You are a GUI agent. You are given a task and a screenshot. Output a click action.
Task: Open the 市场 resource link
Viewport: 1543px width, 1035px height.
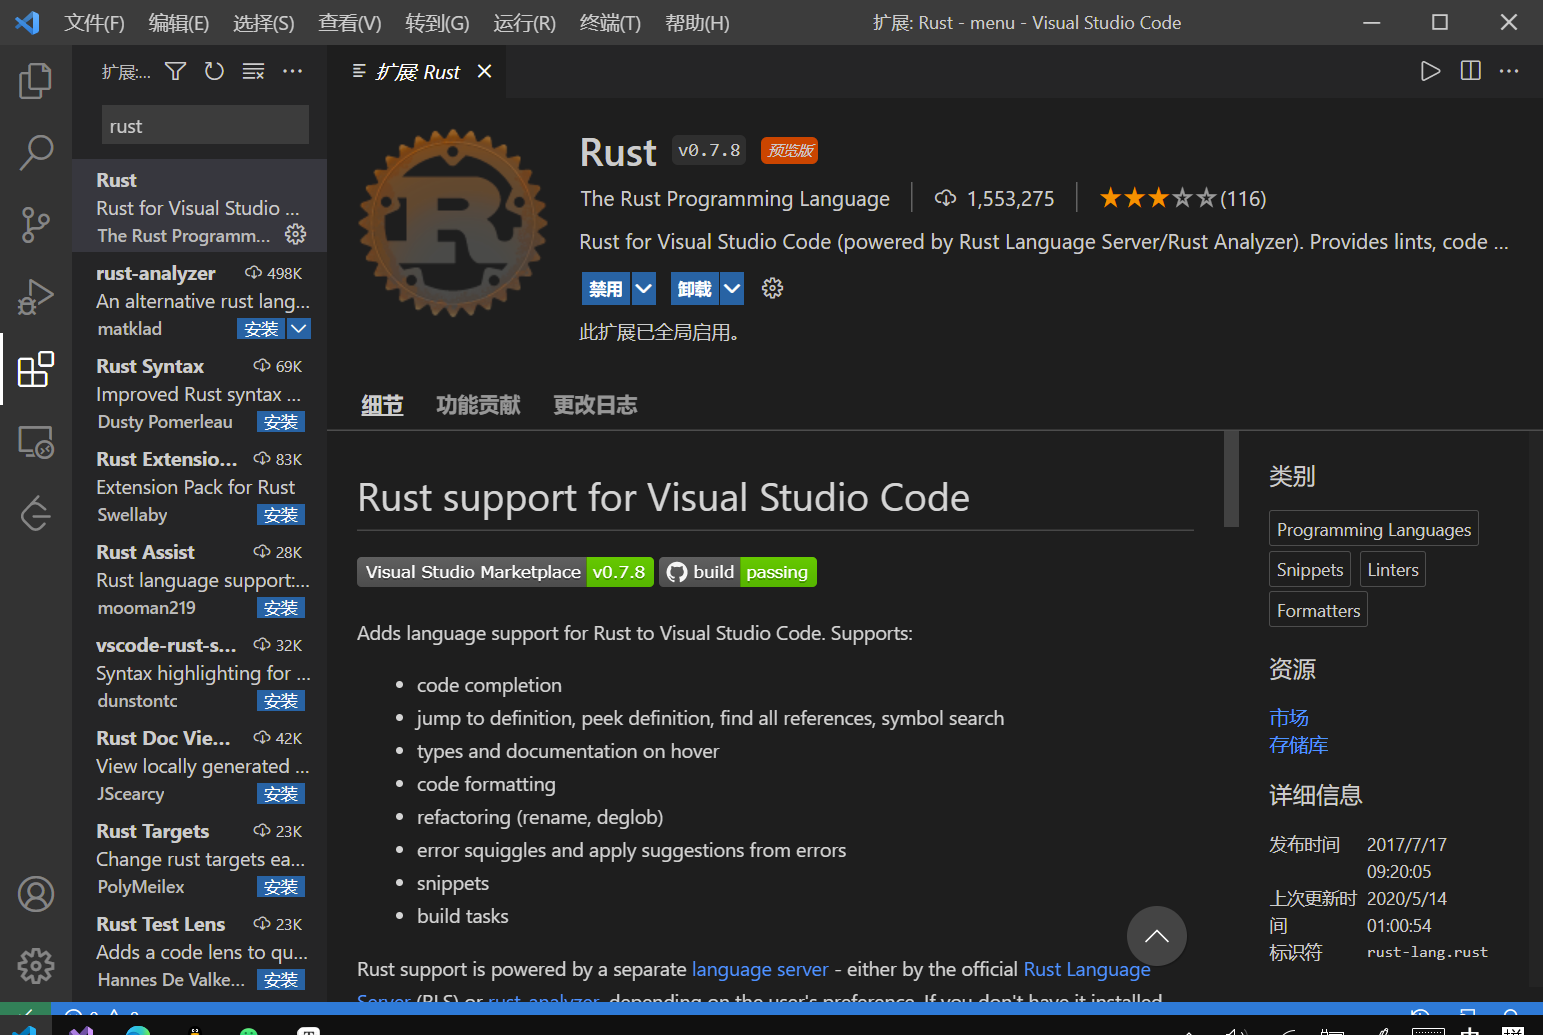click(1289, 718)
